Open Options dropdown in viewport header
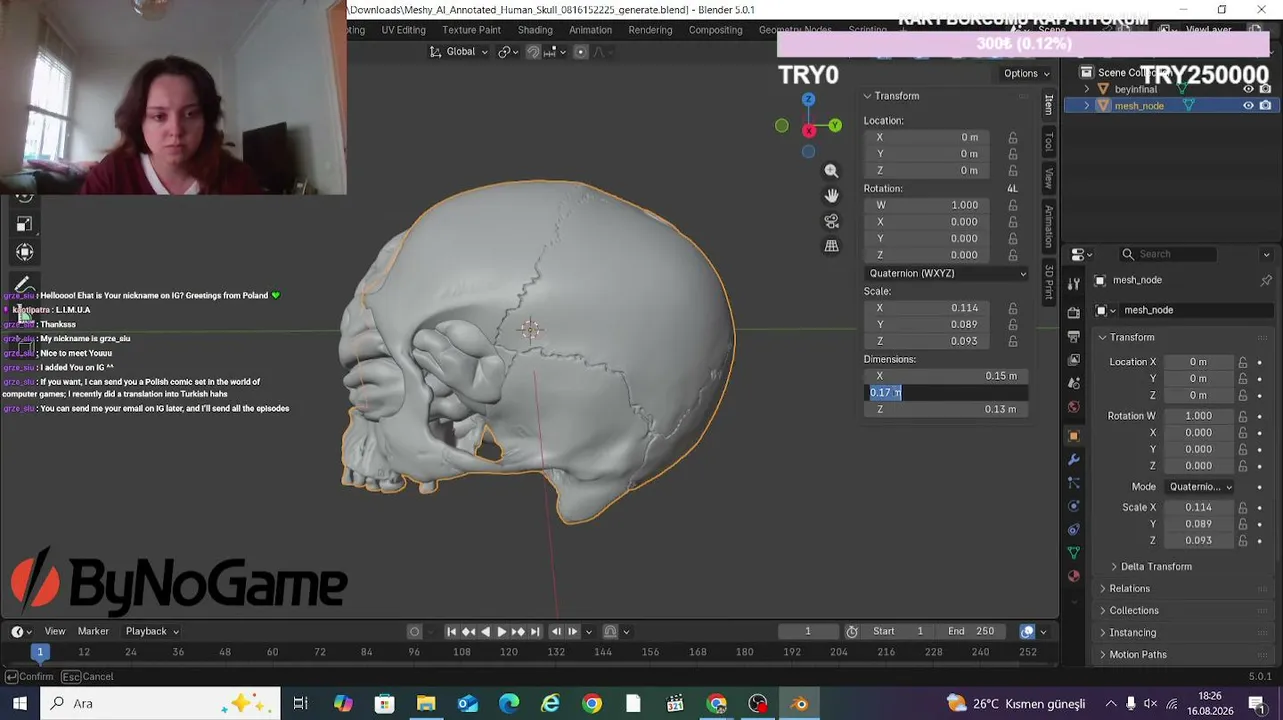 click(x=1026, y=74)
